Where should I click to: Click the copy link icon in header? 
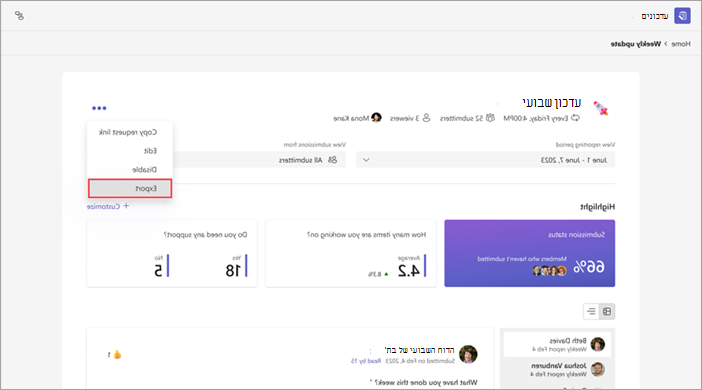pyautogui.click(x=19, y=16)
